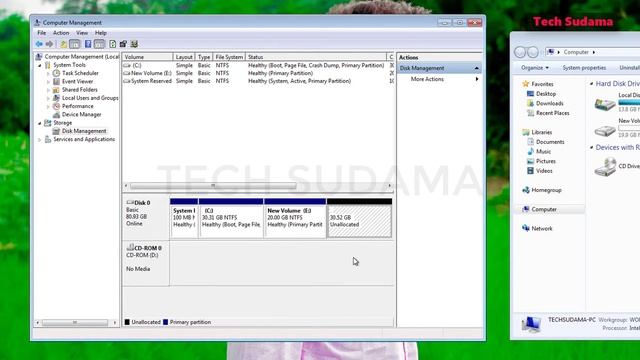
Task: Click the Event Viewer icon in tree
Action: (56, 81)
